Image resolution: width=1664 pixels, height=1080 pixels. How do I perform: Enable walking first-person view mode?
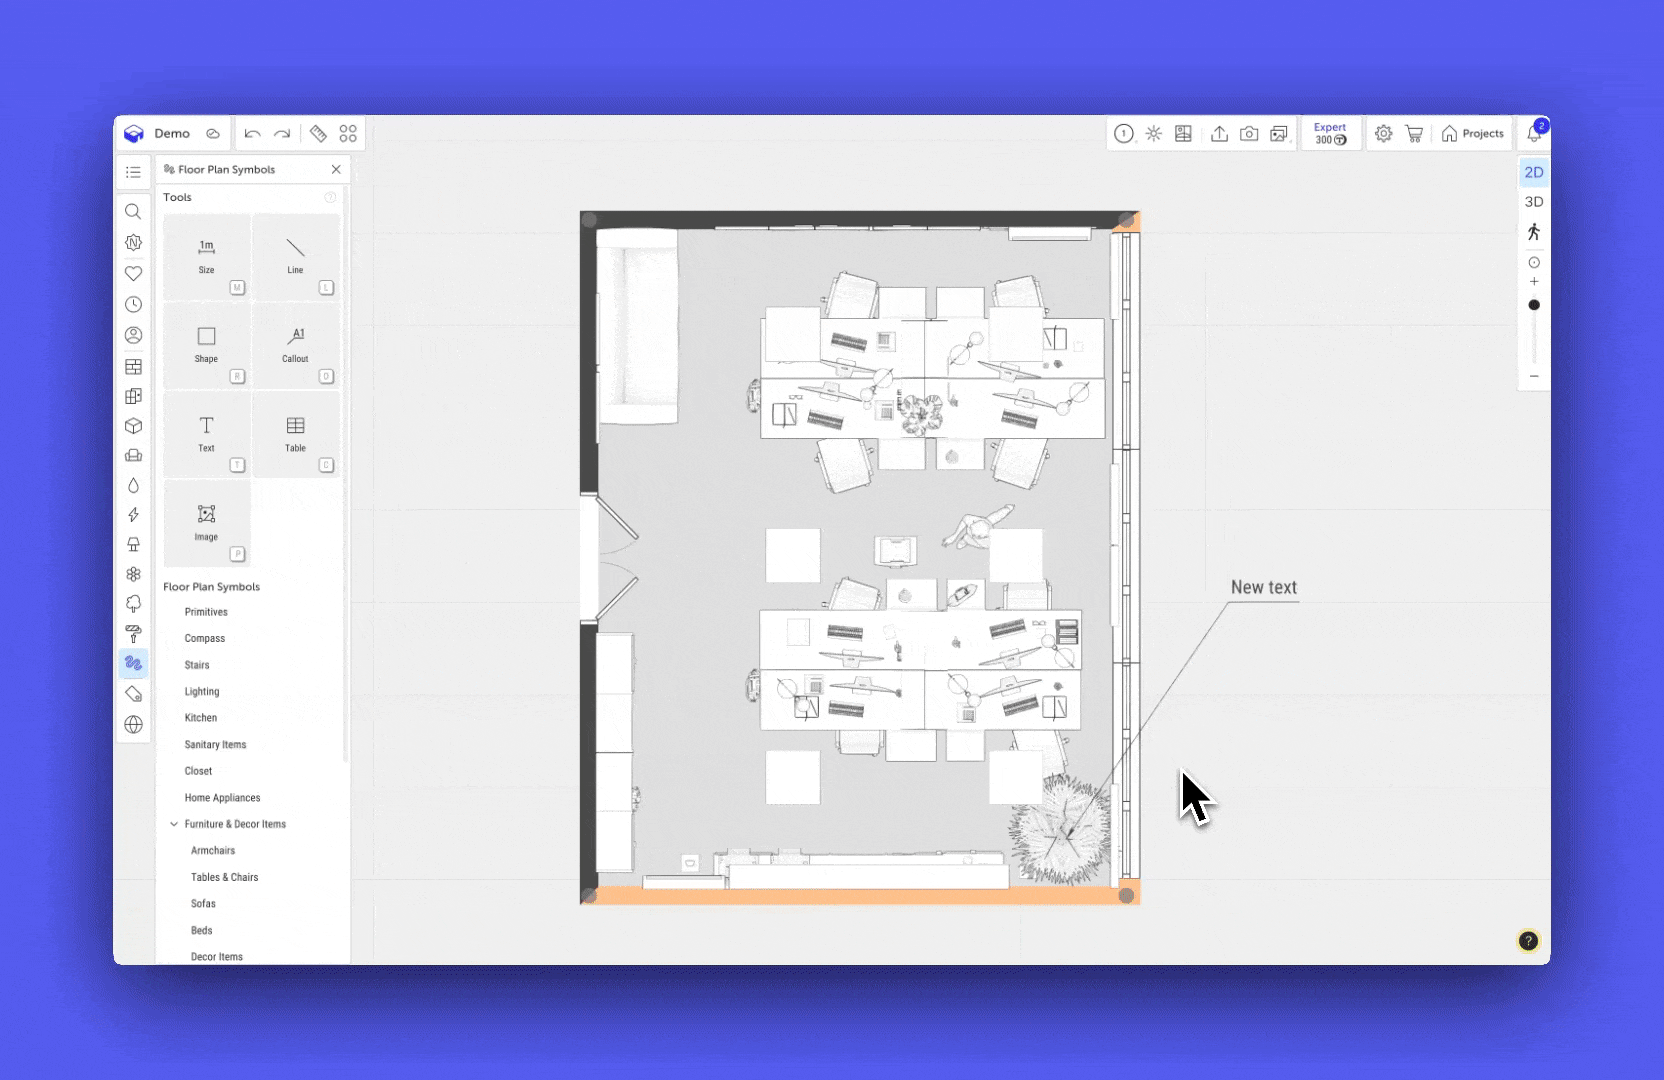1534,232
